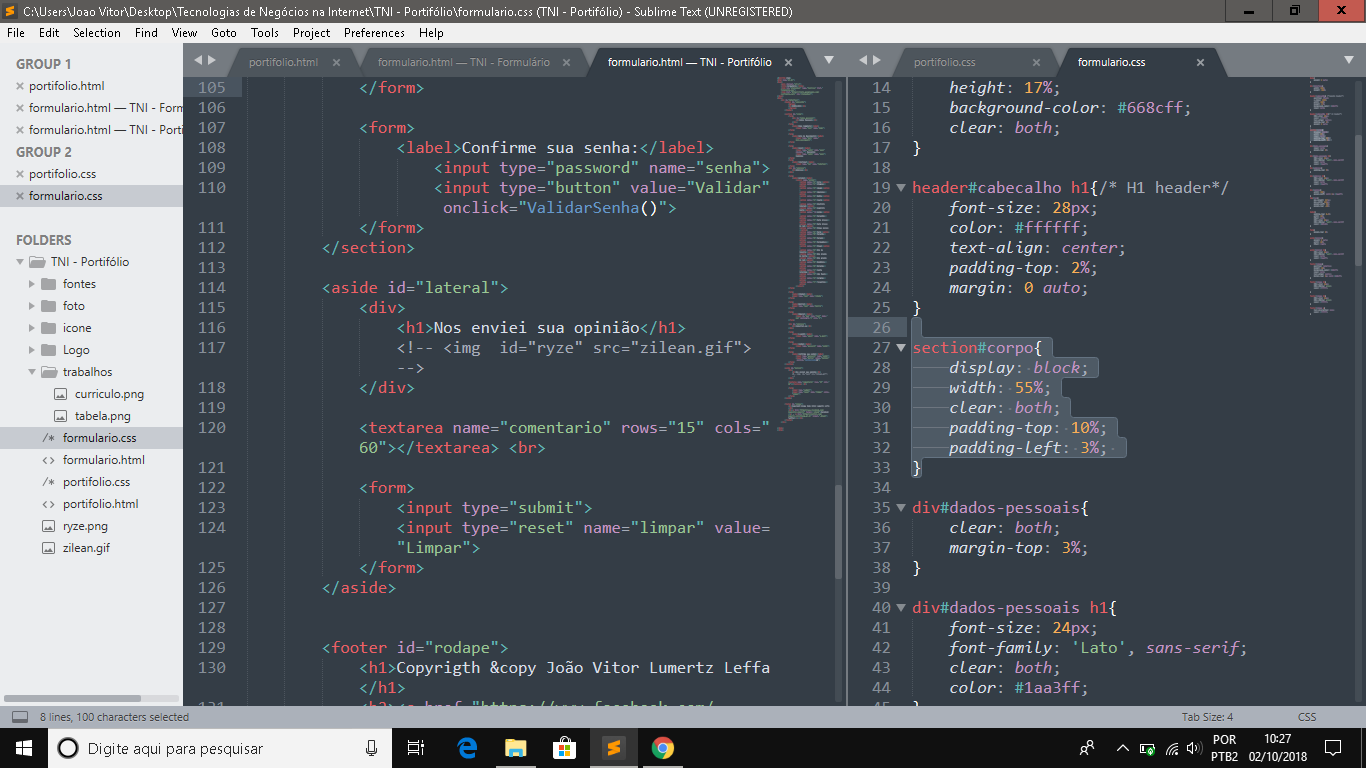Screen dimensions: 1366x768
Task: Fold the section#corpo CSS rule
Action: click(902, 348)
